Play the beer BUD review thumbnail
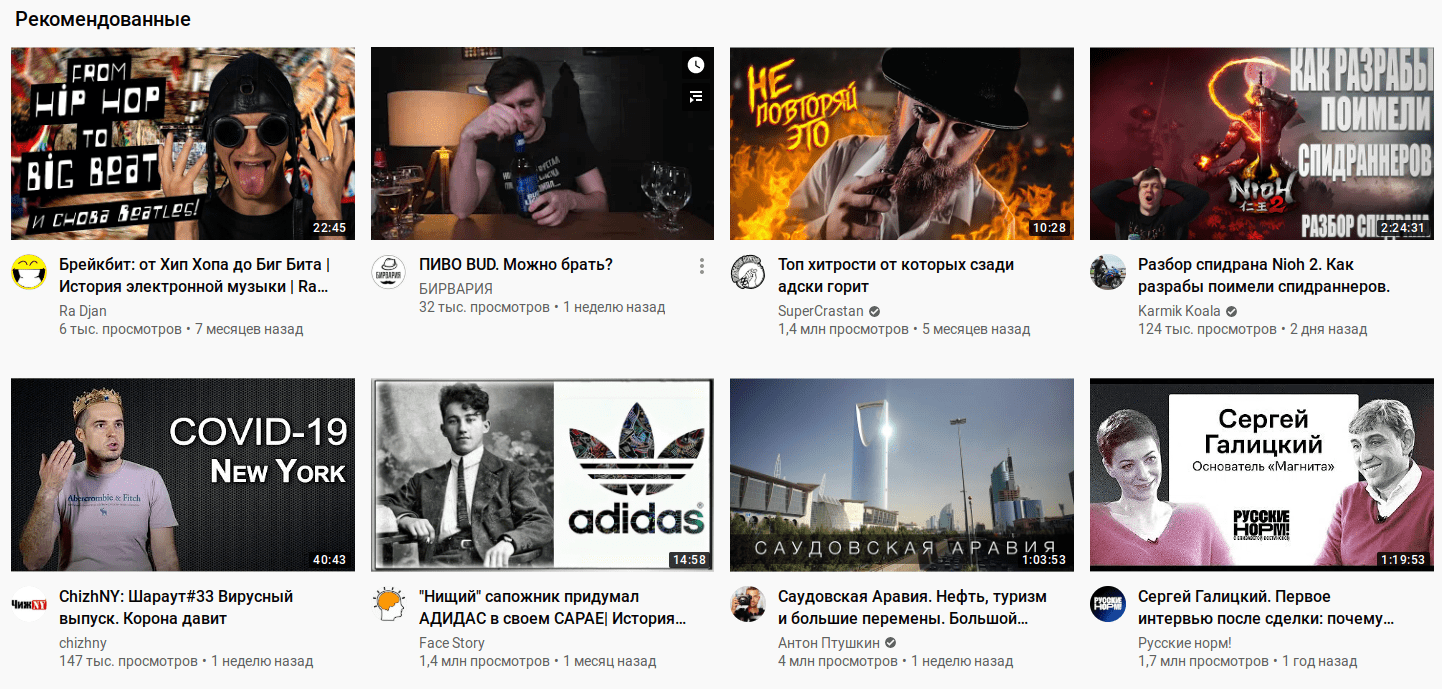The height and width of the screenshot is (689, 1442). pyautogui.click(x=542, y=143)
